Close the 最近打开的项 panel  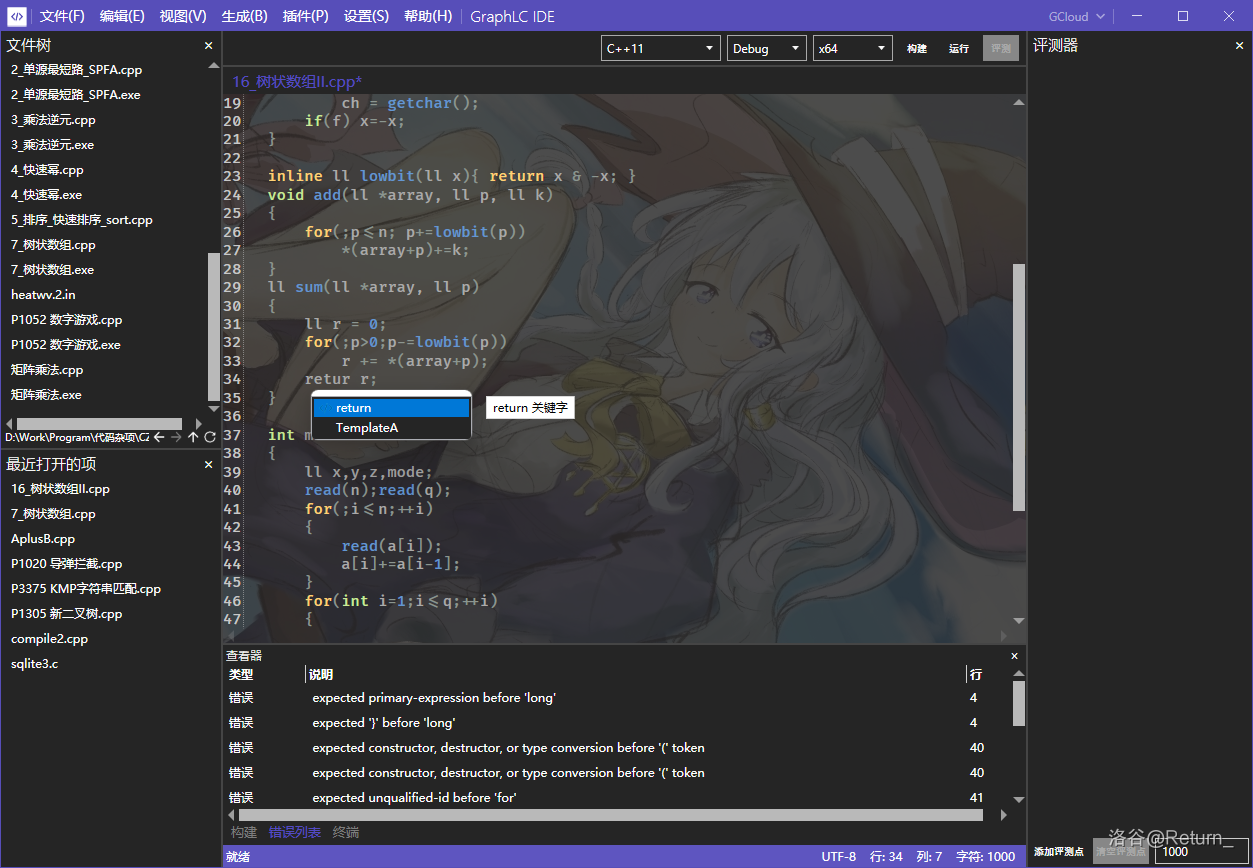(209, 465)
